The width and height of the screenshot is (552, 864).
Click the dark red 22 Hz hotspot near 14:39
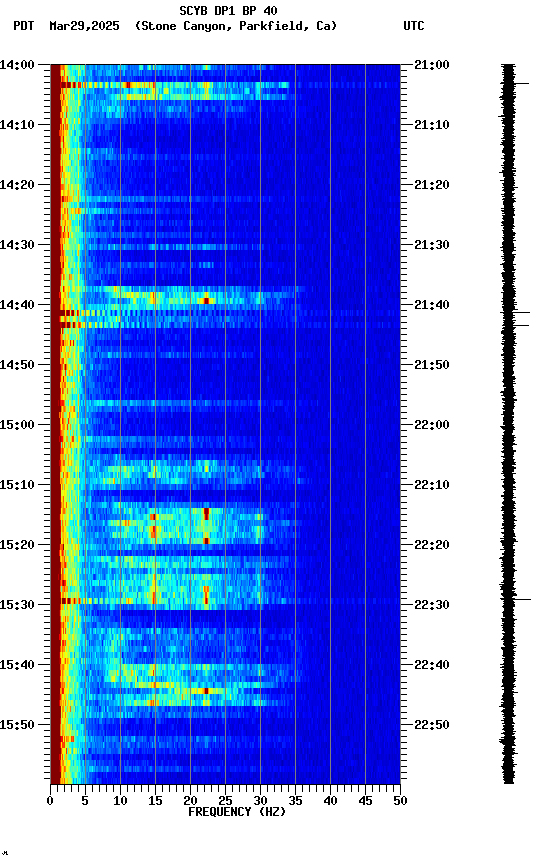[207, 301]
